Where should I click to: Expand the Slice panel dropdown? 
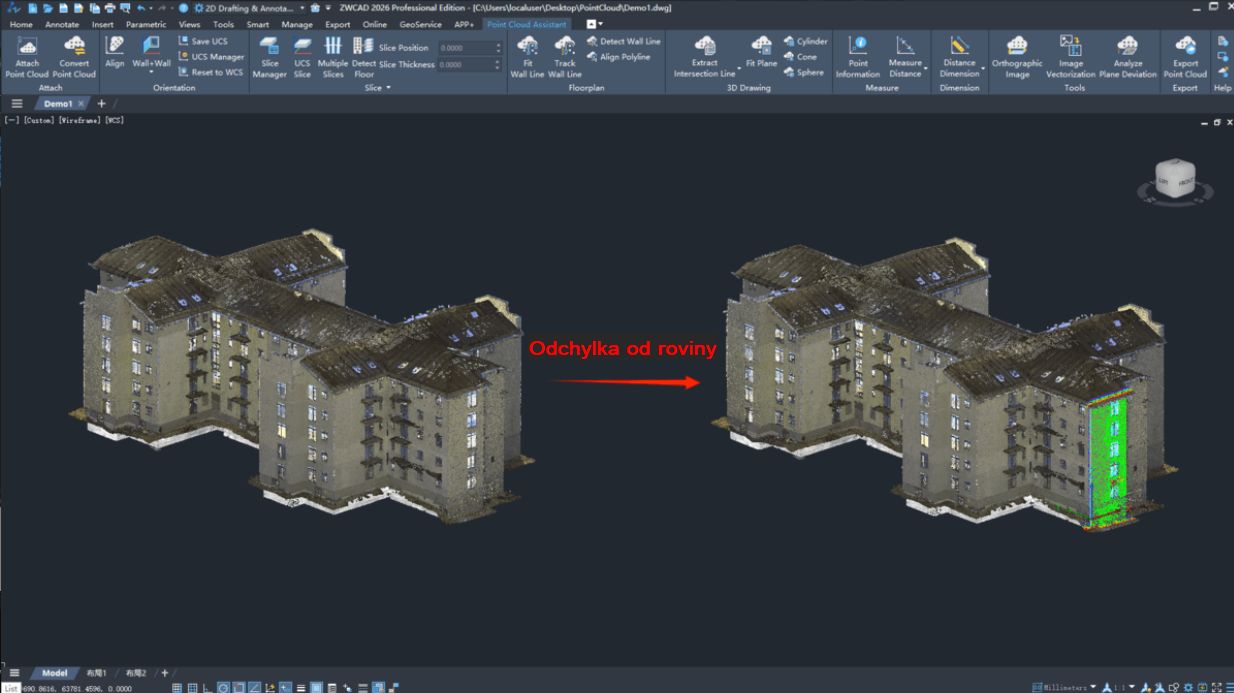tap(388, 88)
